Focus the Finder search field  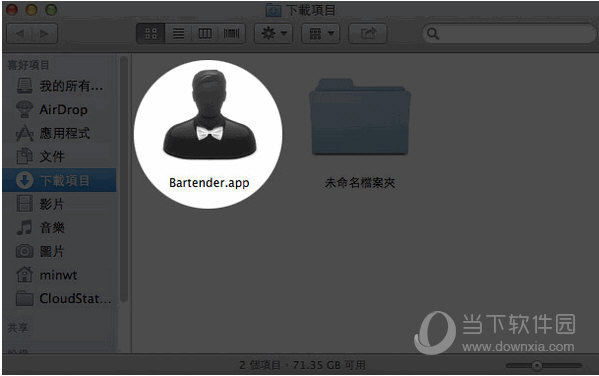point(510,34)
